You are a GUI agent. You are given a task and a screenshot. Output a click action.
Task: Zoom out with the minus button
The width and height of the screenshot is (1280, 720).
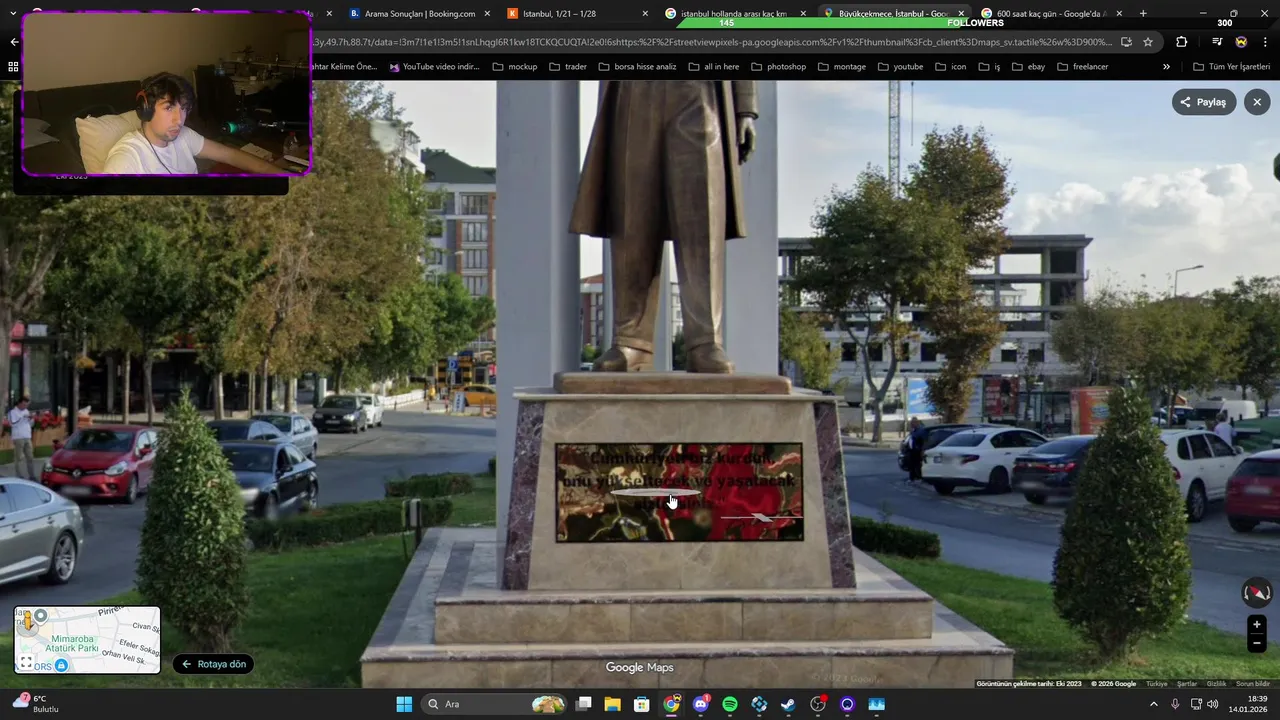coord(1257,644)
